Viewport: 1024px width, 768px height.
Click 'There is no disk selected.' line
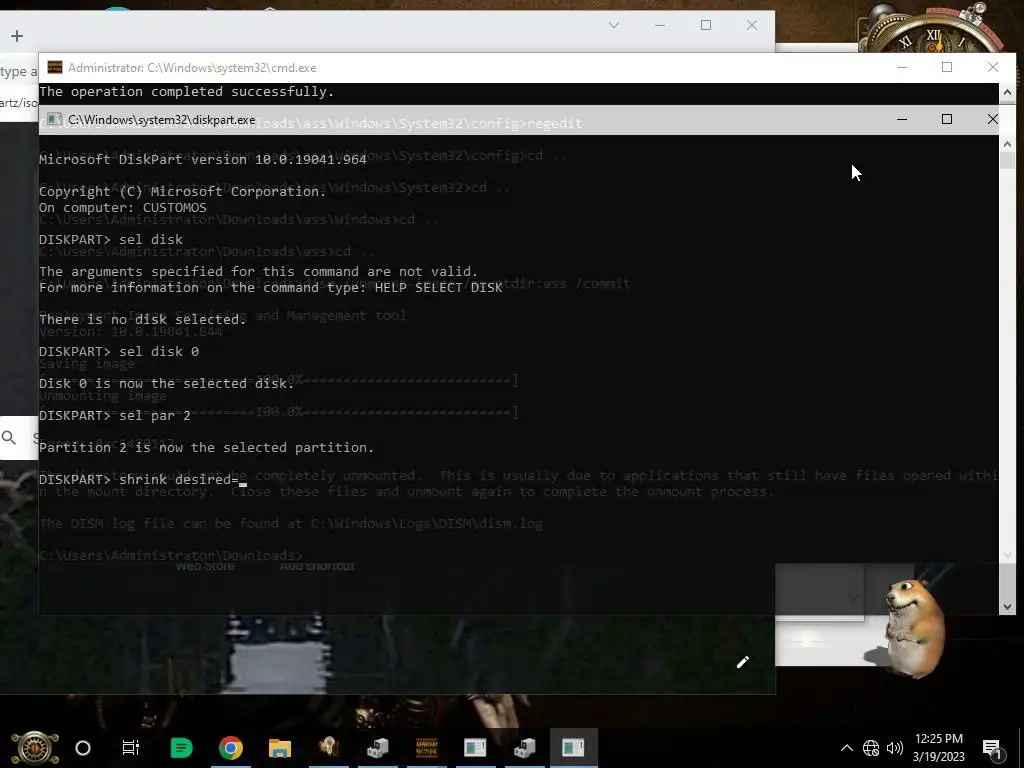point(143,319)
